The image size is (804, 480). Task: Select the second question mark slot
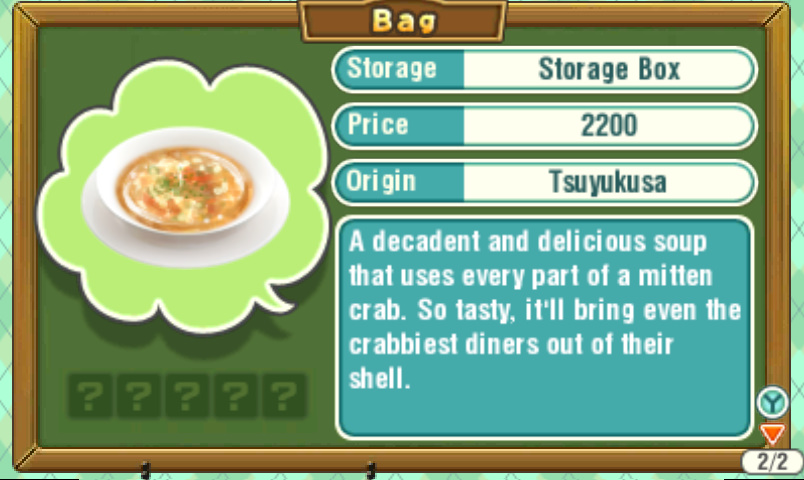tap(139, 395)
